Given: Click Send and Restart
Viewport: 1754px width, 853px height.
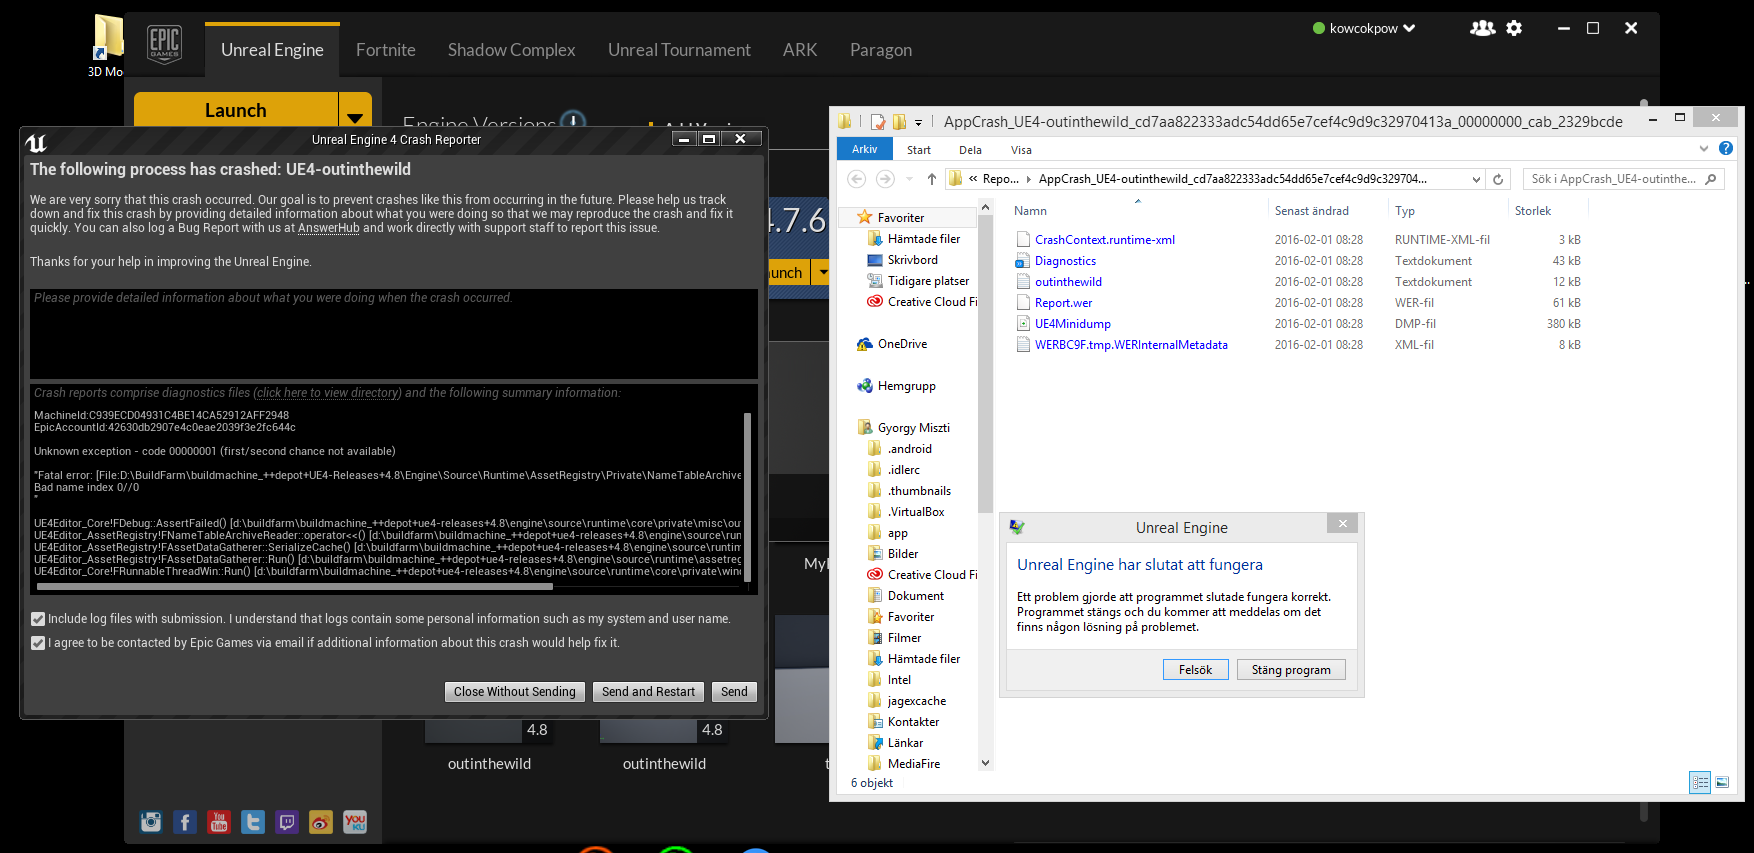Looking at the screenshot, I should 648,692.
